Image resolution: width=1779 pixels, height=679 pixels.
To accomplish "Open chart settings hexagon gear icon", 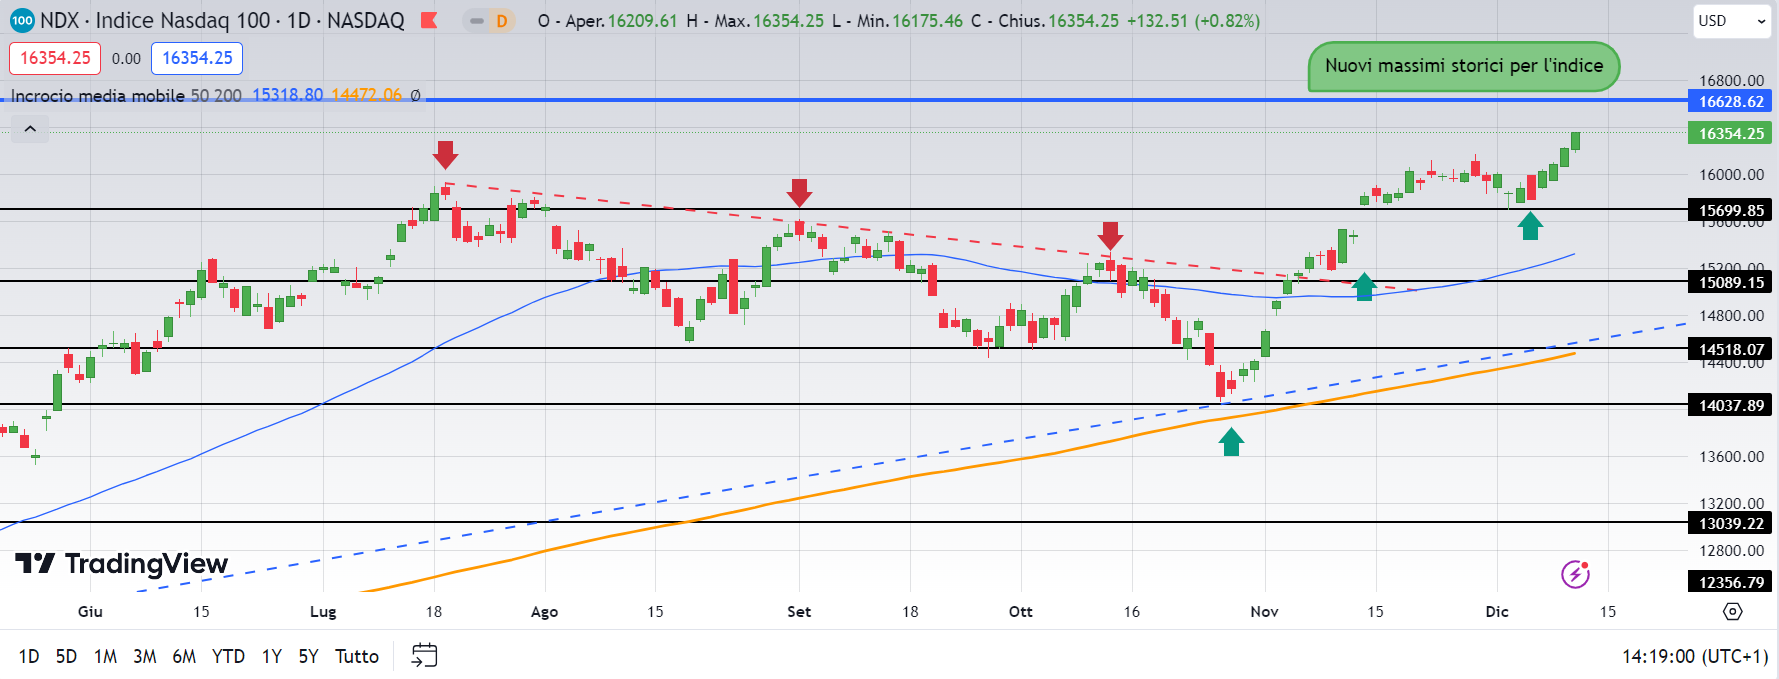I will pos(1733,611).
